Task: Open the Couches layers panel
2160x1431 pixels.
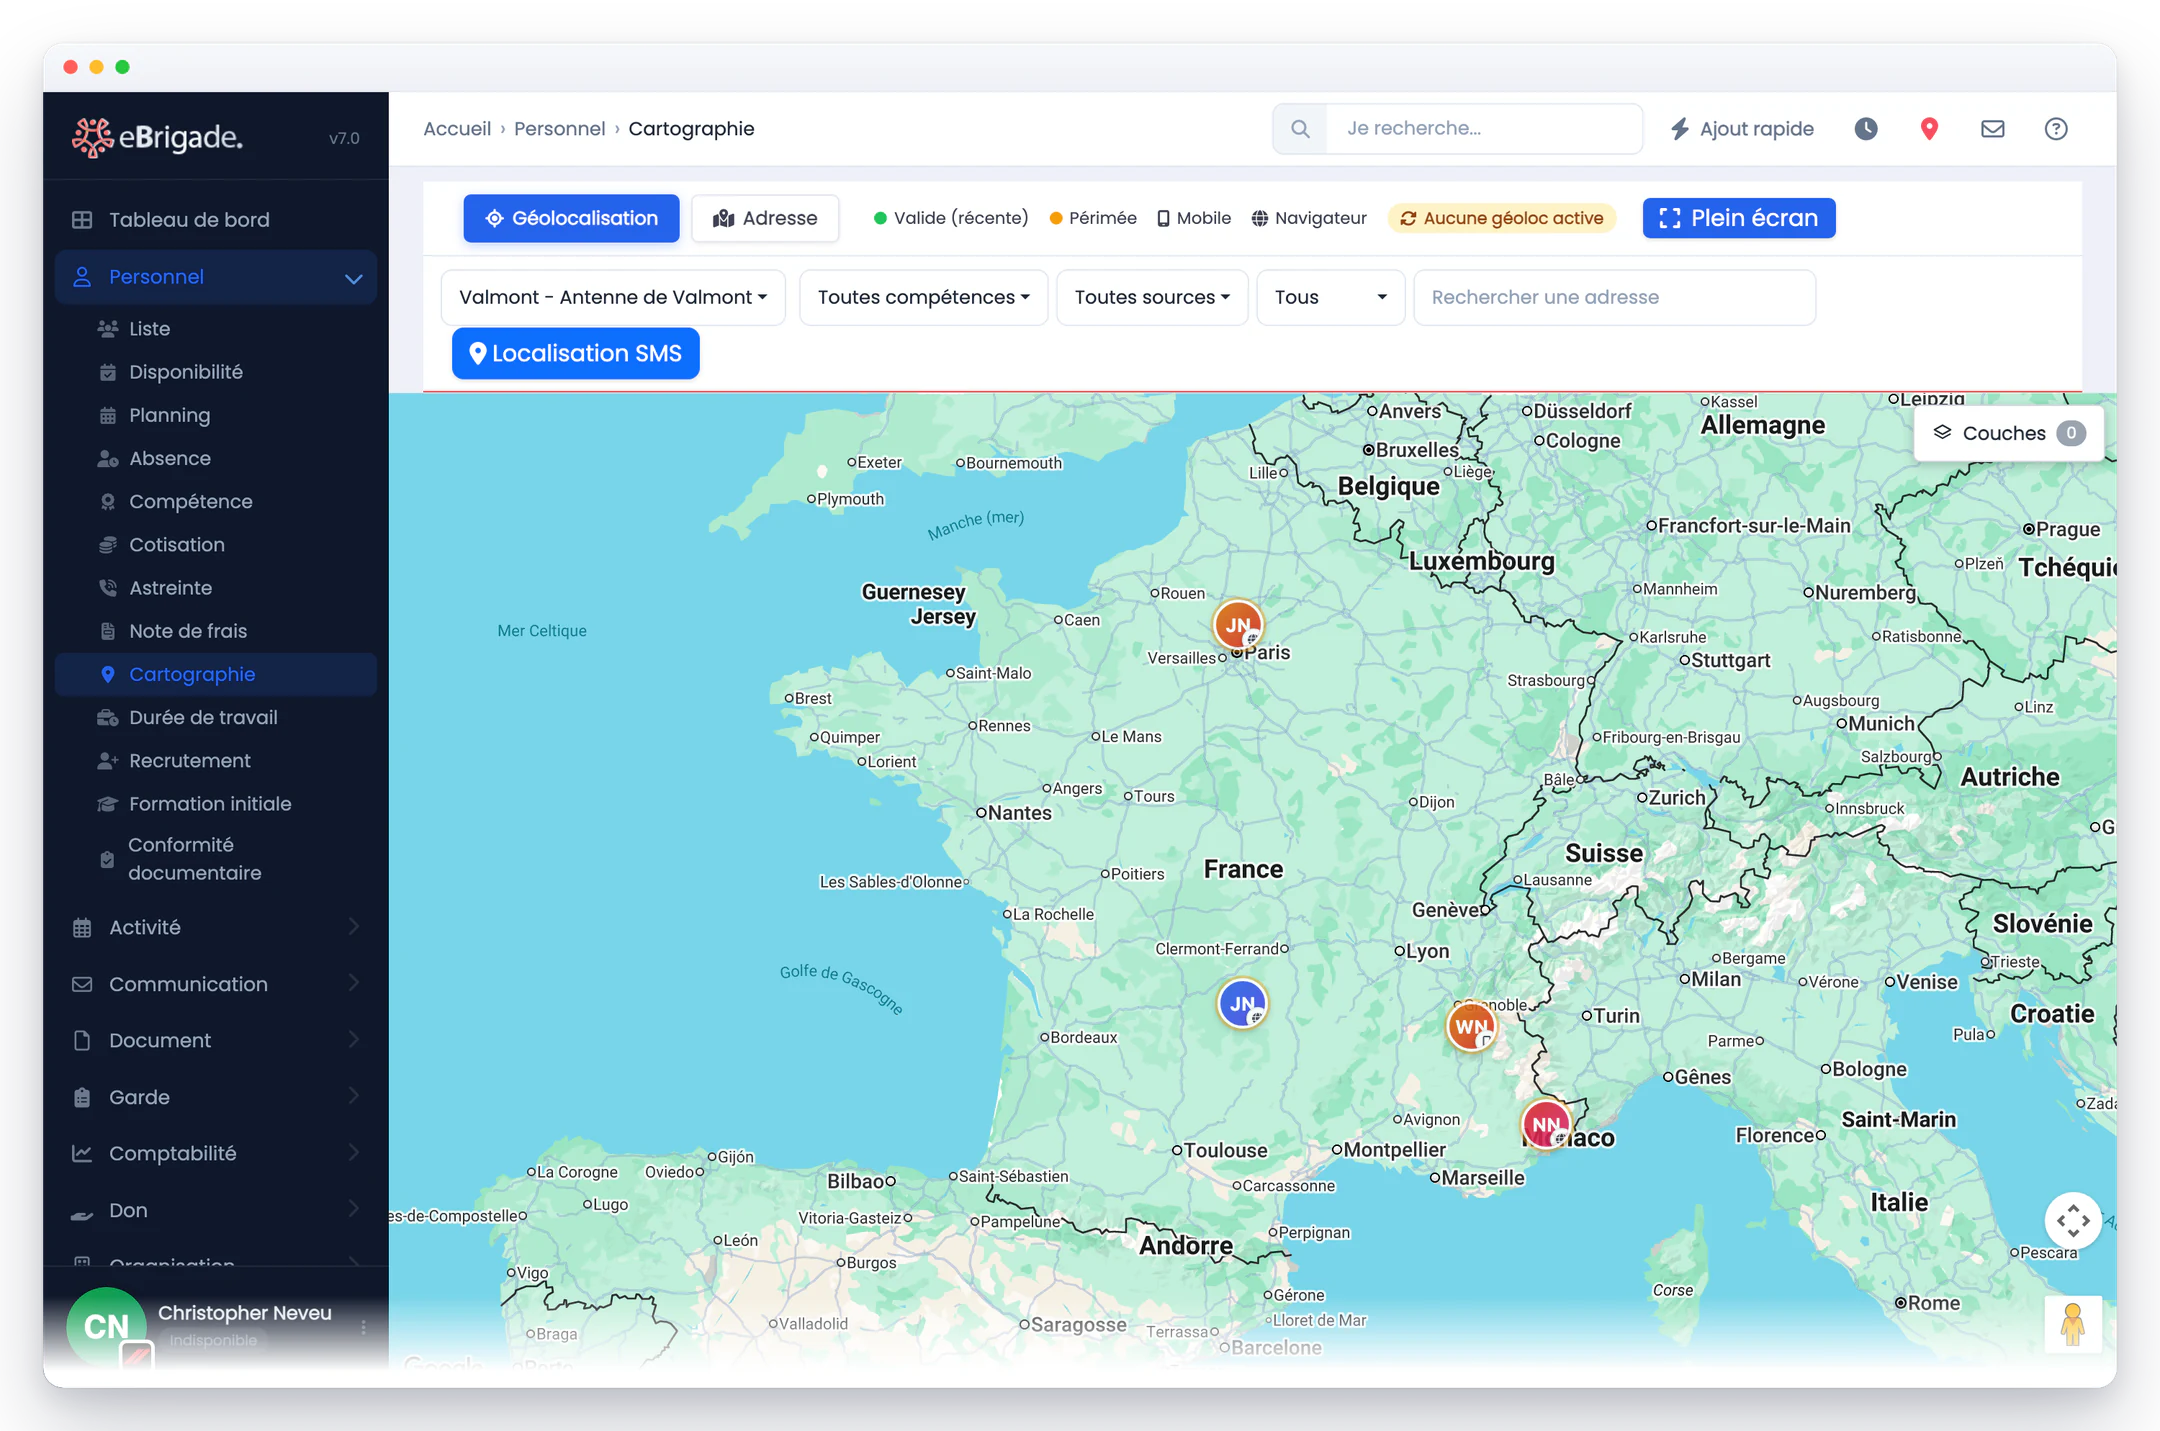Action: (x=2009, y=433)
